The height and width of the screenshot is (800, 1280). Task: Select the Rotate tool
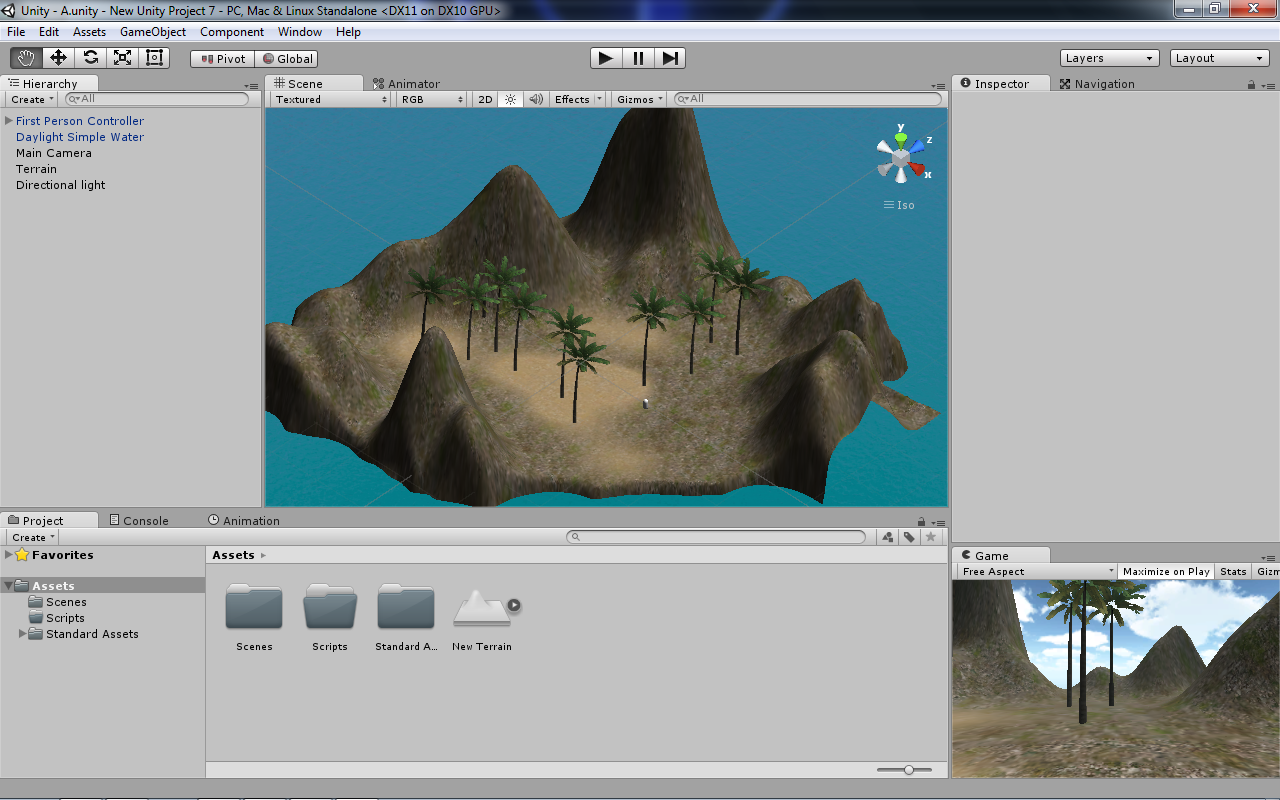[x=90, y=57]
